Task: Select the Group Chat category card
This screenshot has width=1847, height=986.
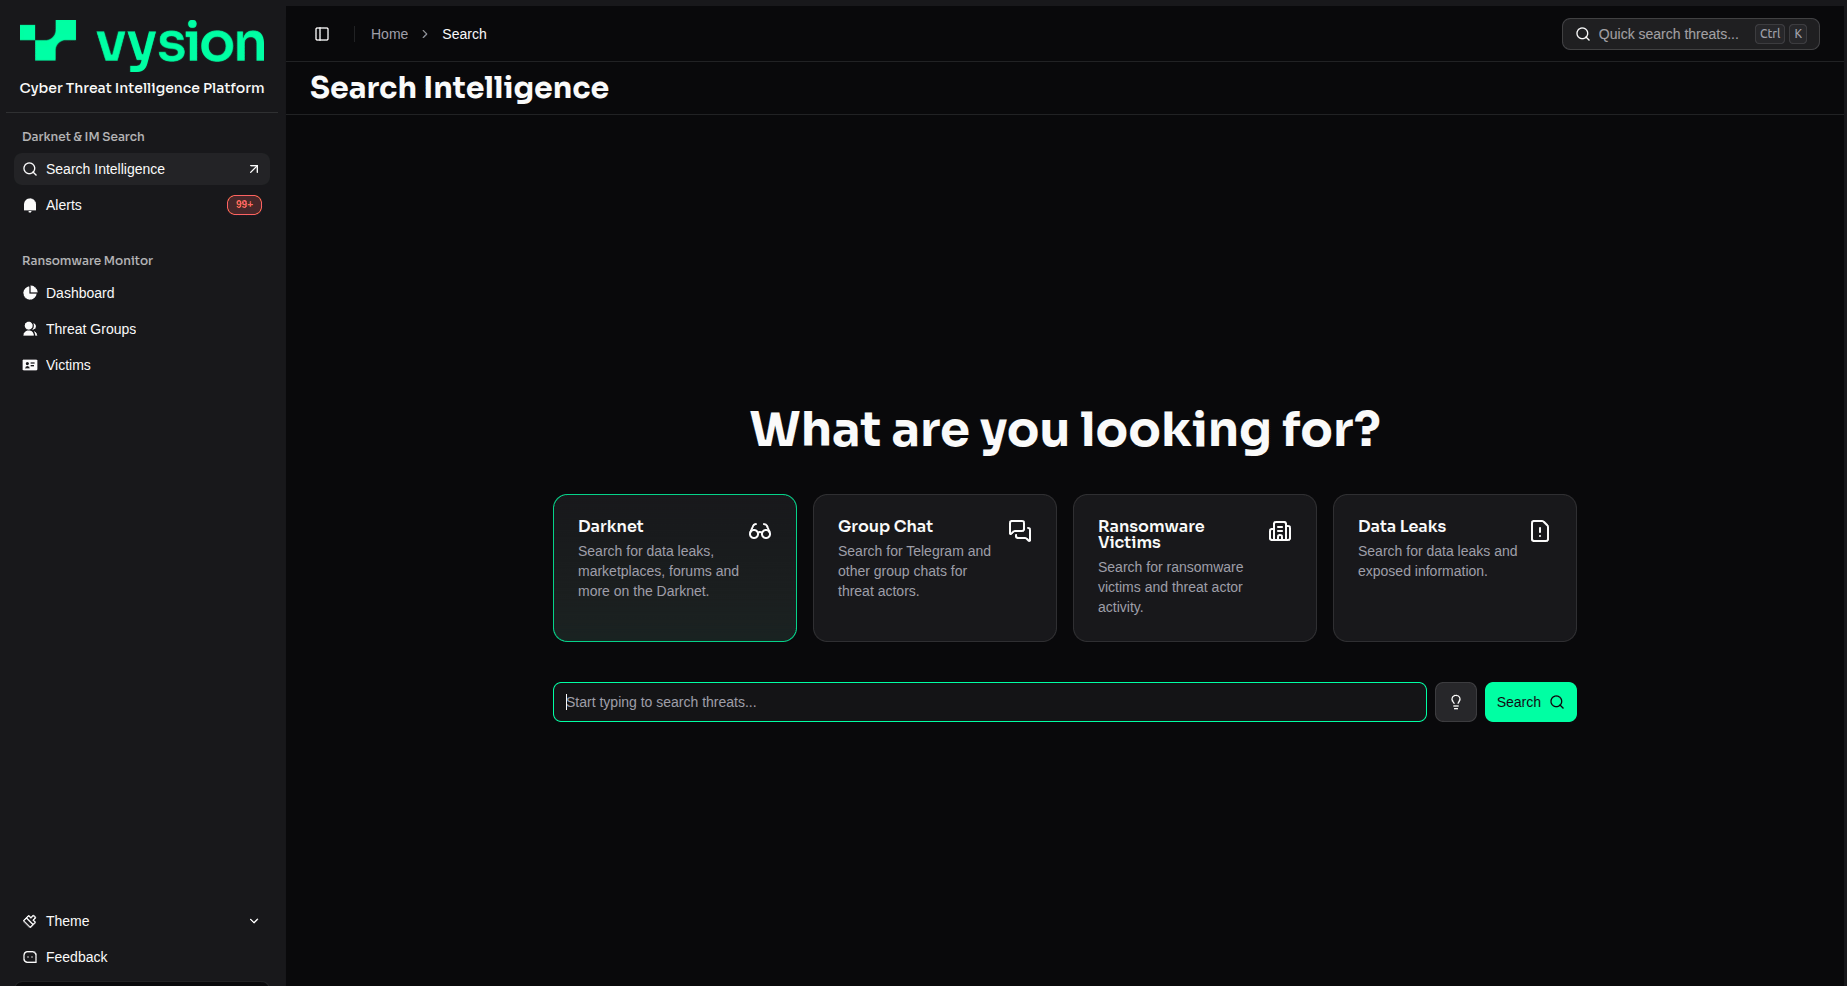Action: [935, 568]
